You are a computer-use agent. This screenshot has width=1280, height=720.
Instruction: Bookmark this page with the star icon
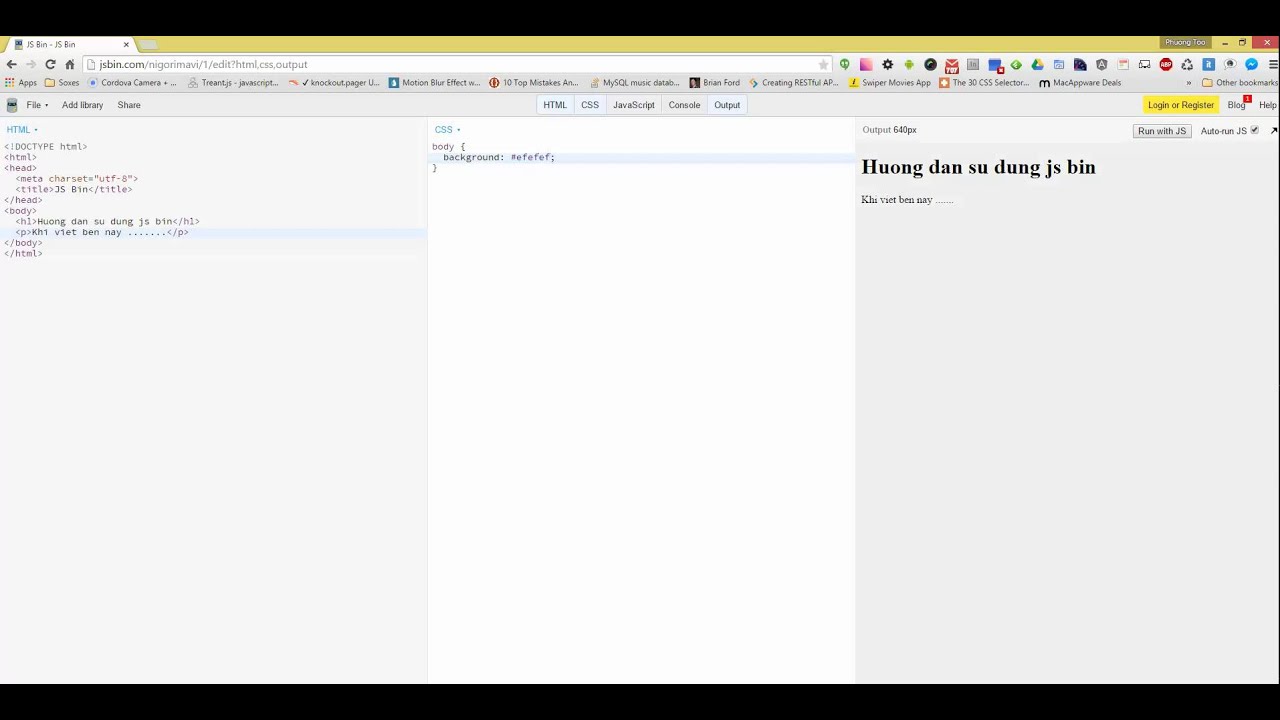[824, 64]
